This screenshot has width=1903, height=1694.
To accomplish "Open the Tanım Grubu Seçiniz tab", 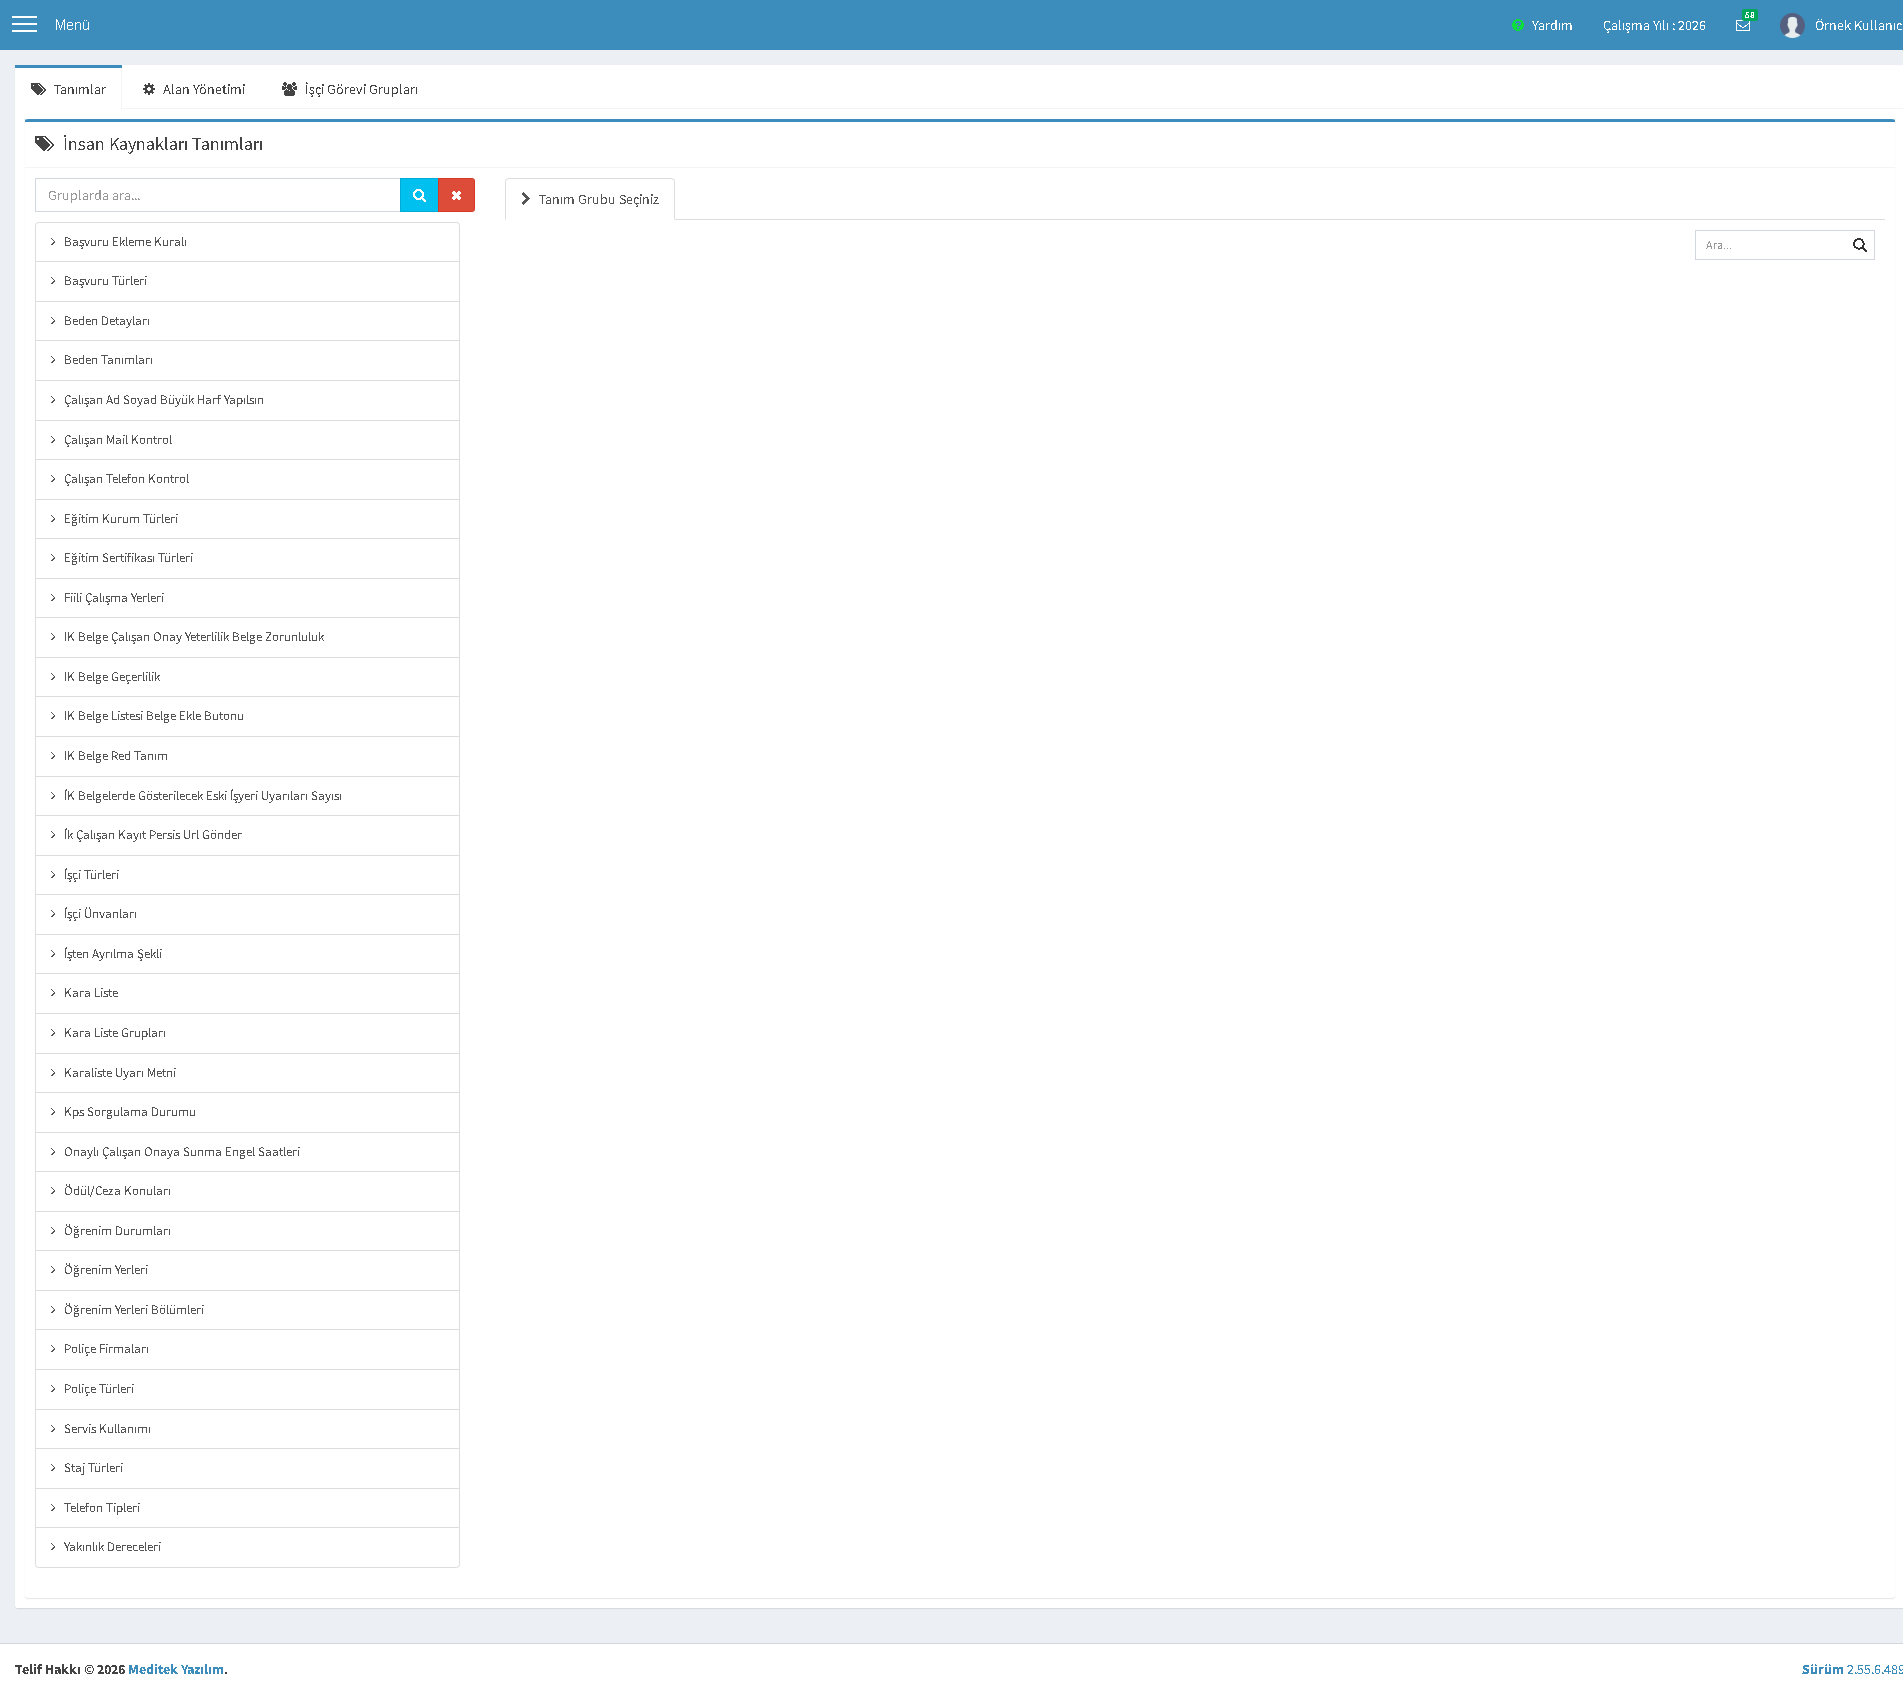I will 590,199.
